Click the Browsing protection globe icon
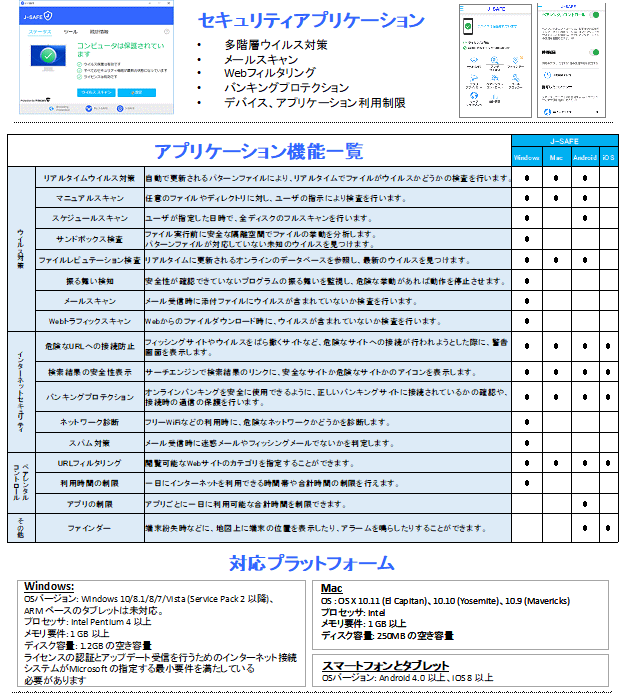Image resolution: width=624 pixels, height=694 pixels. pyautogui.click(x=51, y=108)
